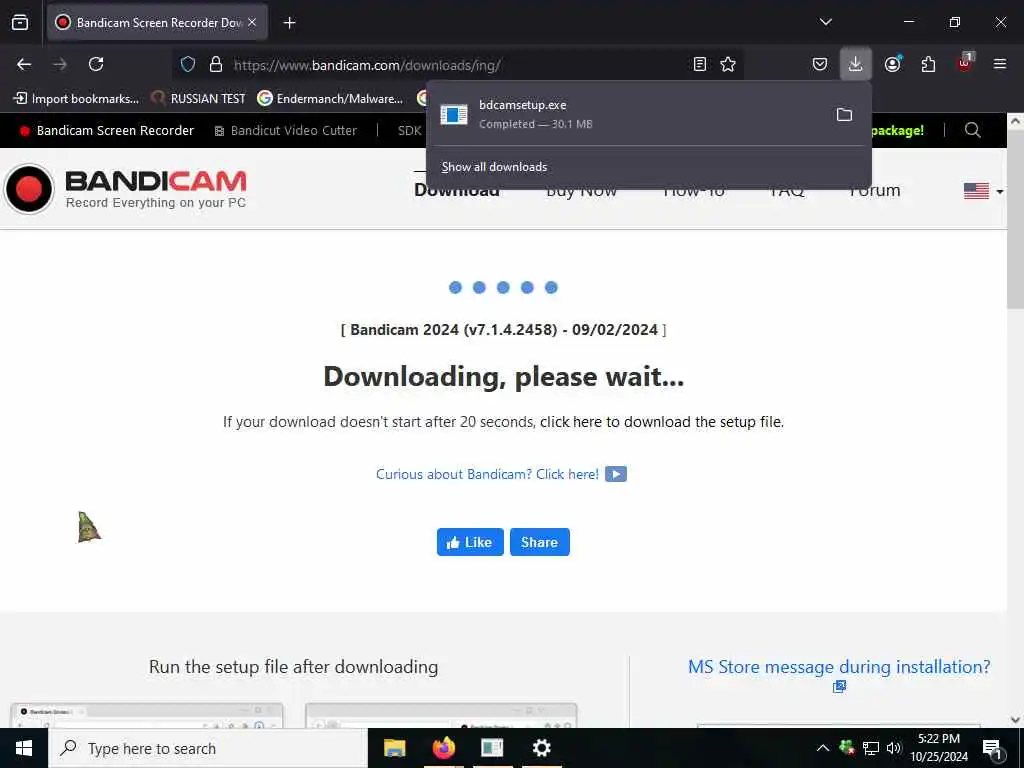Open MS Store message during installation link
Image resolution: width=1024 pixels, height=768 pixels.
[x=839, y=667]
